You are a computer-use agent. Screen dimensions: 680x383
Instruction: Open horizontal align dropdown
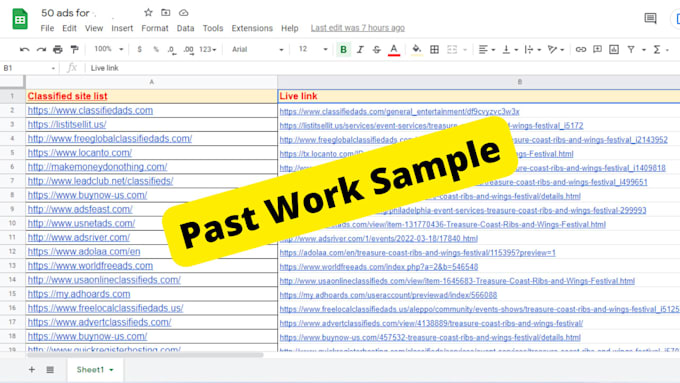(x=487, y=49)
